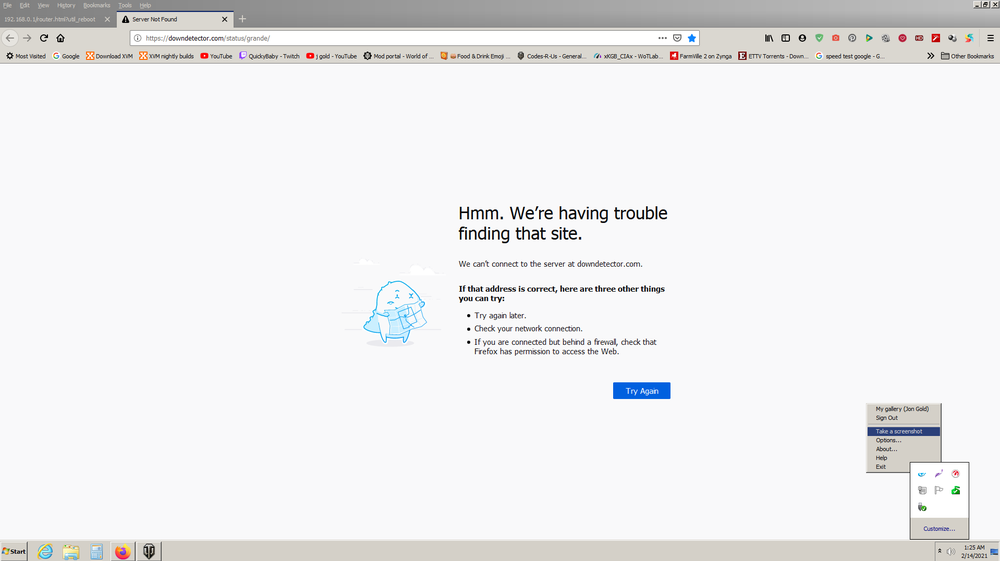The image size is (1000, 561).
Task: Click the Pinterest extension icon
Action: click(x=852, y=38)
